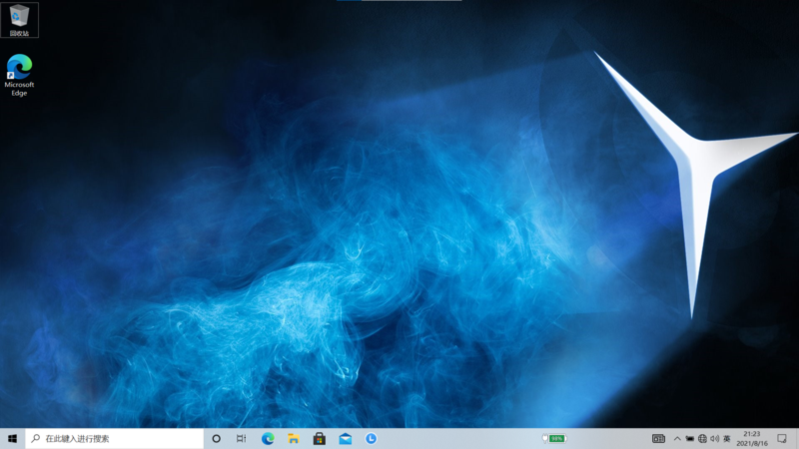The image size is (799, 449).
Task: Open File Explorer from the taskbar
Action: point(294,439)
